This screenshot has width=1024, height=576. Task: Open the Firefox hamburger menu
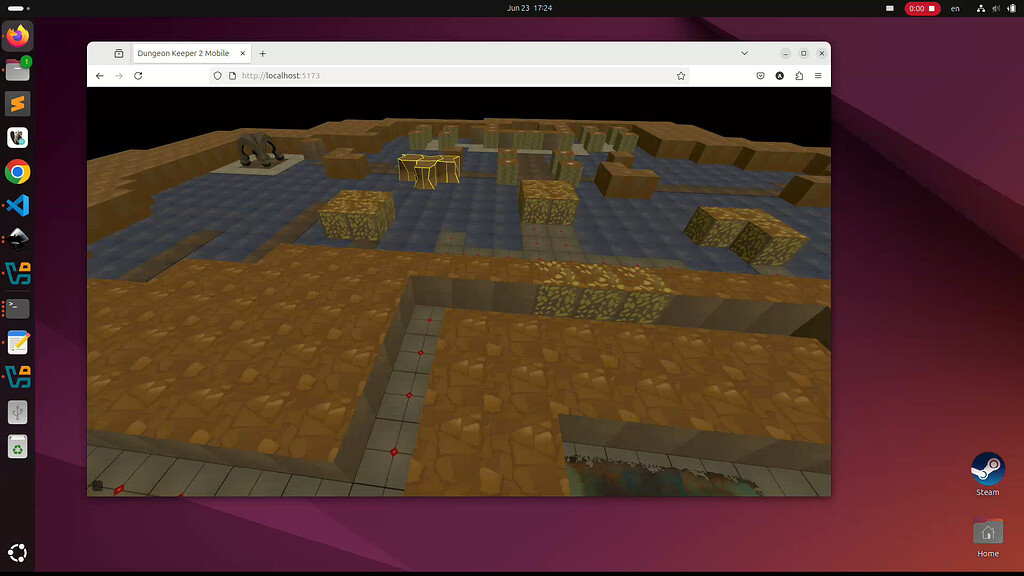pos(817,75)
